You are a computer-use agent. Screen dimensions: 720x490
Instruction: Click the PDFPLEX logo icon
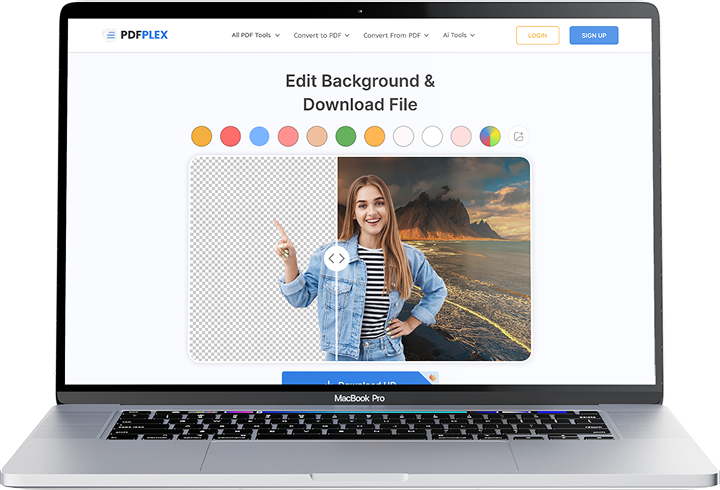(x=110, y=35)
